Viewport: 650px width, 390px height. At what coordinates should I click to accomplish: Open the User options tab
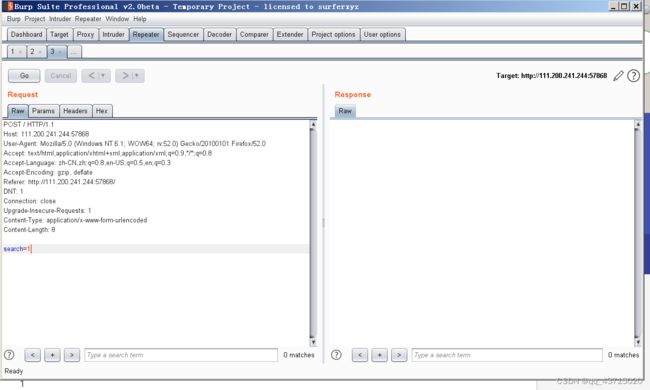[x=382, y=34]
